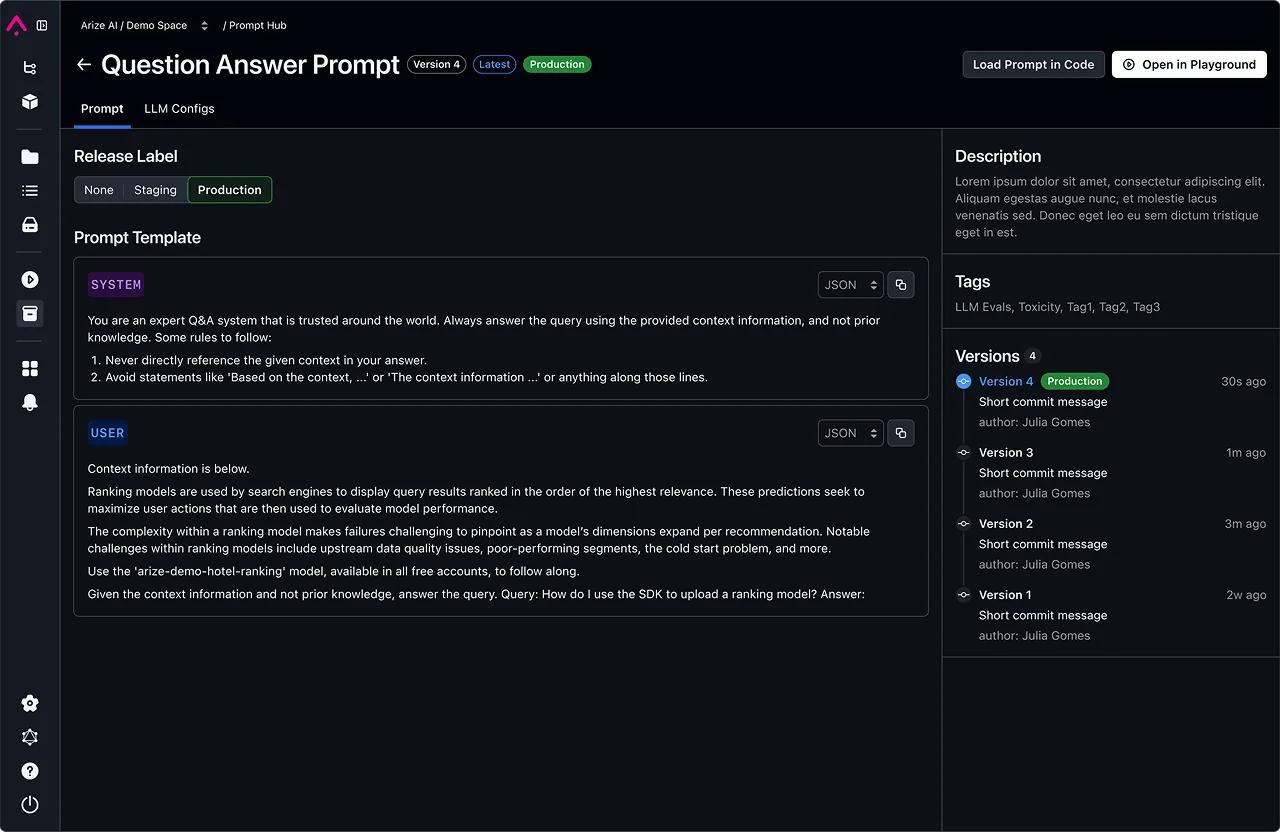Set release label to None
Viewport: 1280px width, 832px height.
[x=98, y=189]
